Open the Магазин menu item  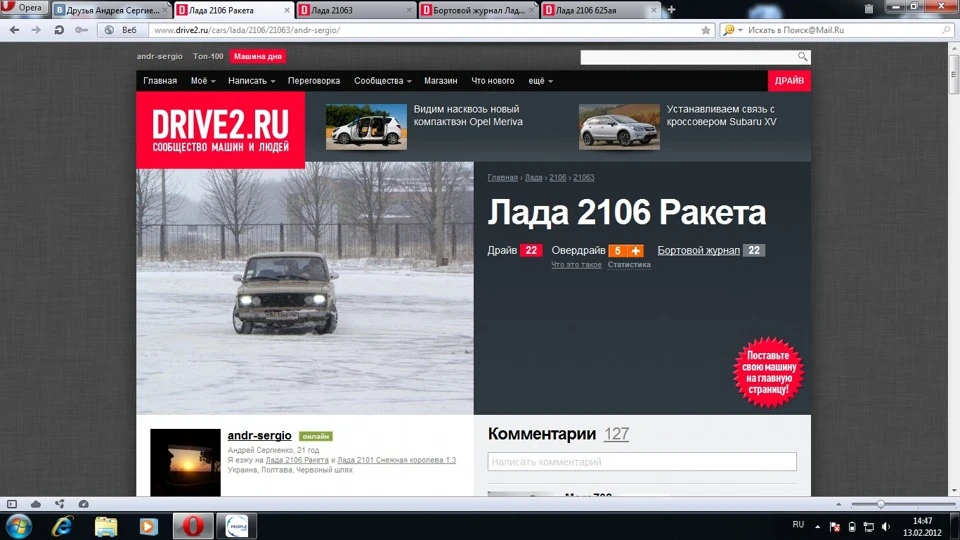pos(441,81)
